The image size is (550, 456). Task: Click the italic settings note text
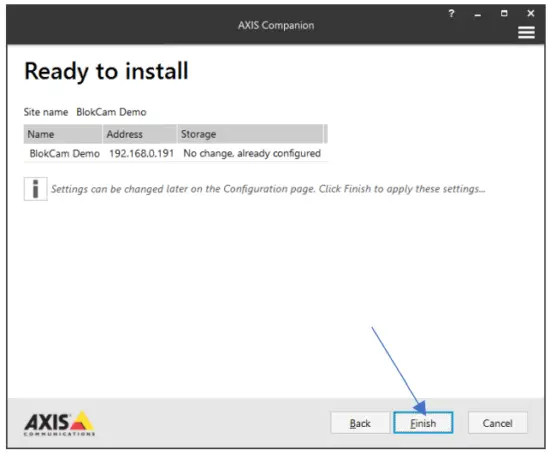(x=268, y=189)
